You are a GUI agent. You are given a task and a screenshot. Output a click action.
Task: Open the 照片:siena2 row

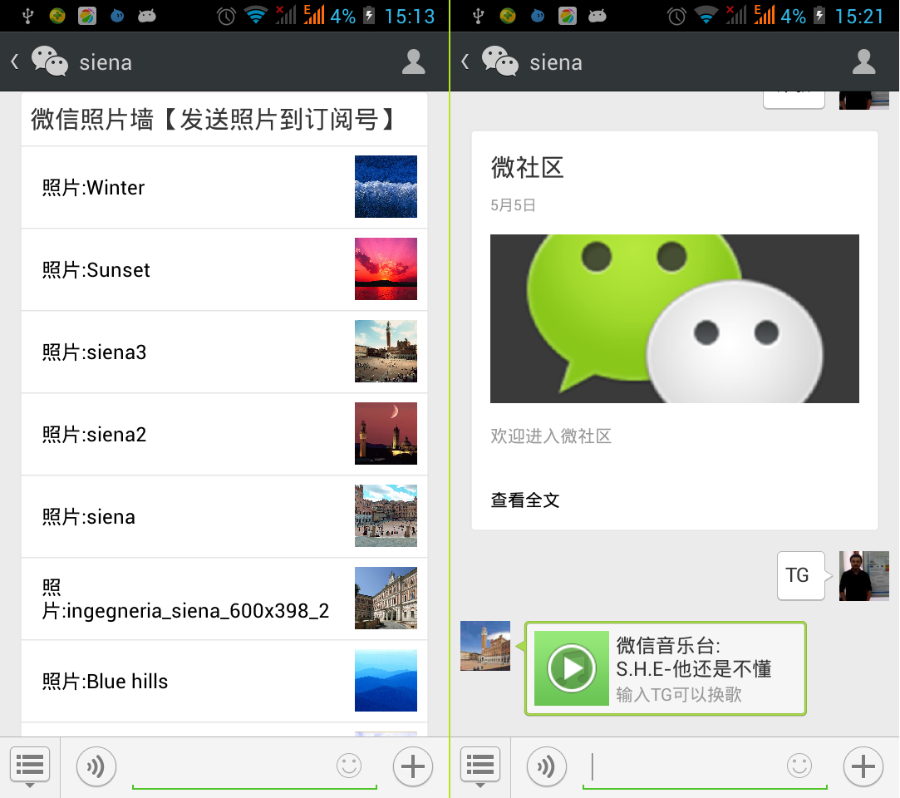pos(224,434)
